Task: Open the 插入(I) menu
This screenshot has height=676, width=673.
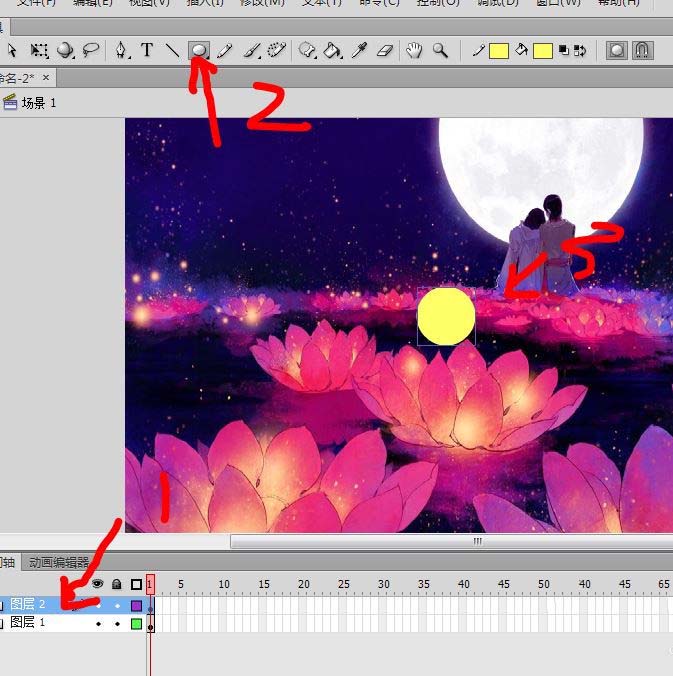Action: tap(205, 3)
